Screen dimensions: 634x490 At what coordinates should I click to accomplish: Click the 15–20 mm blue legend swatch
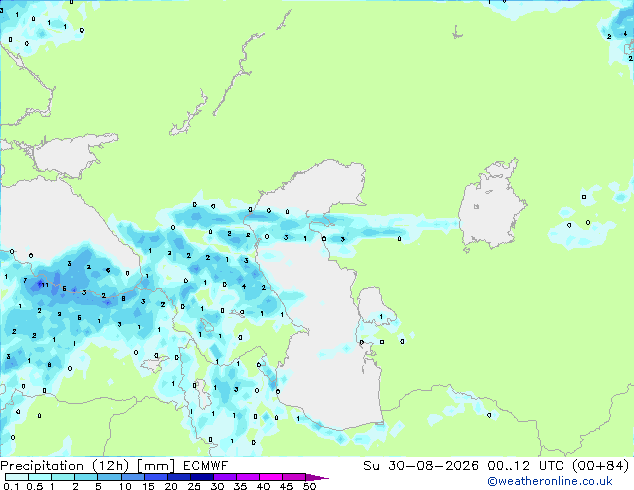[x=156, y=477]
